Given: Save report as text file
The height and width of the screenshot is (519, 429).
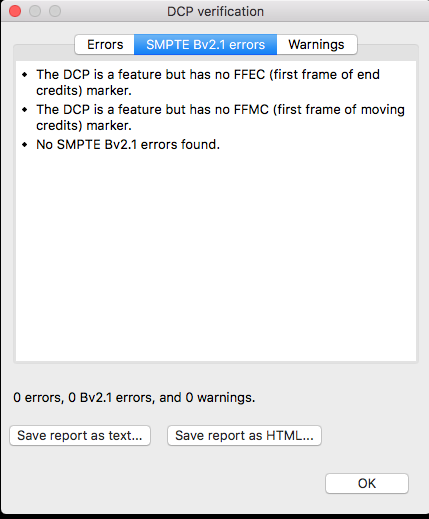Looking at the screenshot, I should pyautogui.click(x=80, y=435).
